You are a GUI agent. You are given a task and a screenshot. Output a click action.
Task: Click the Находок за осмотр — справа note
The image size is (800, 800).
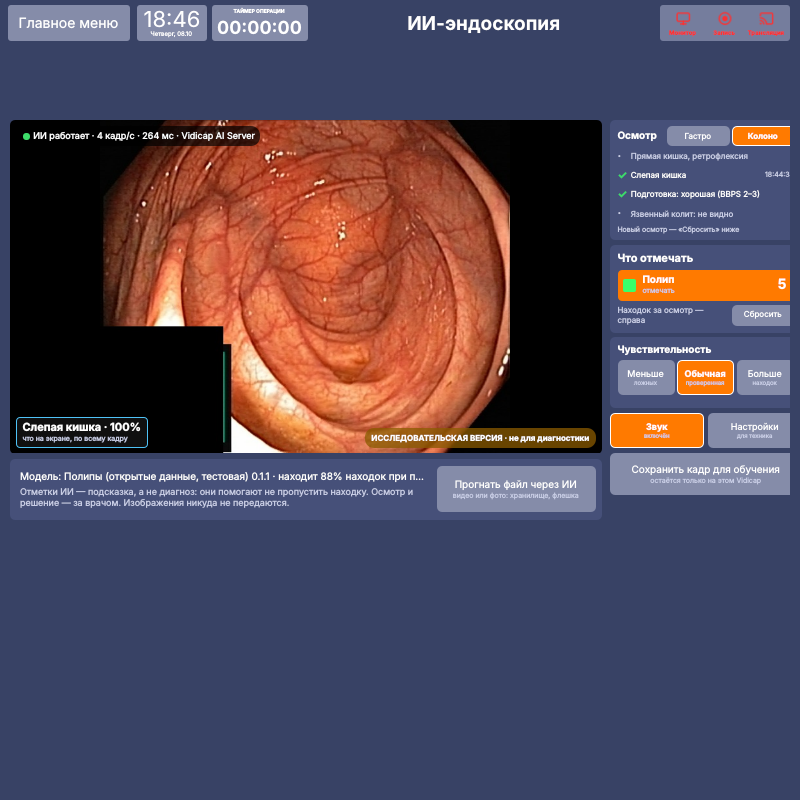click(660, 315)
